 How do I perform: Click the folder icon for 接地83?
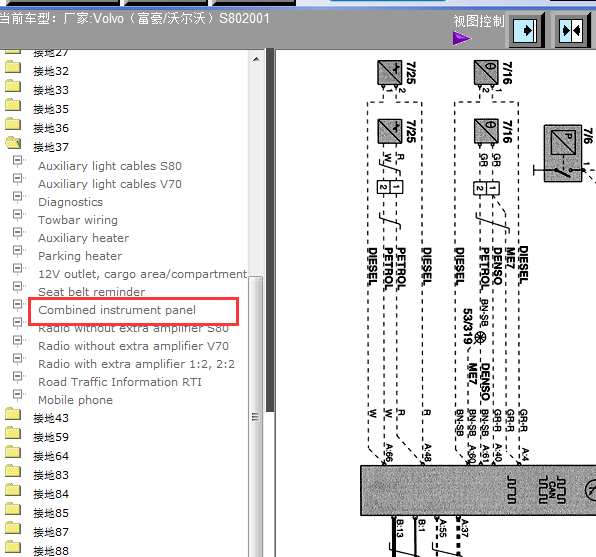[13, 471]
